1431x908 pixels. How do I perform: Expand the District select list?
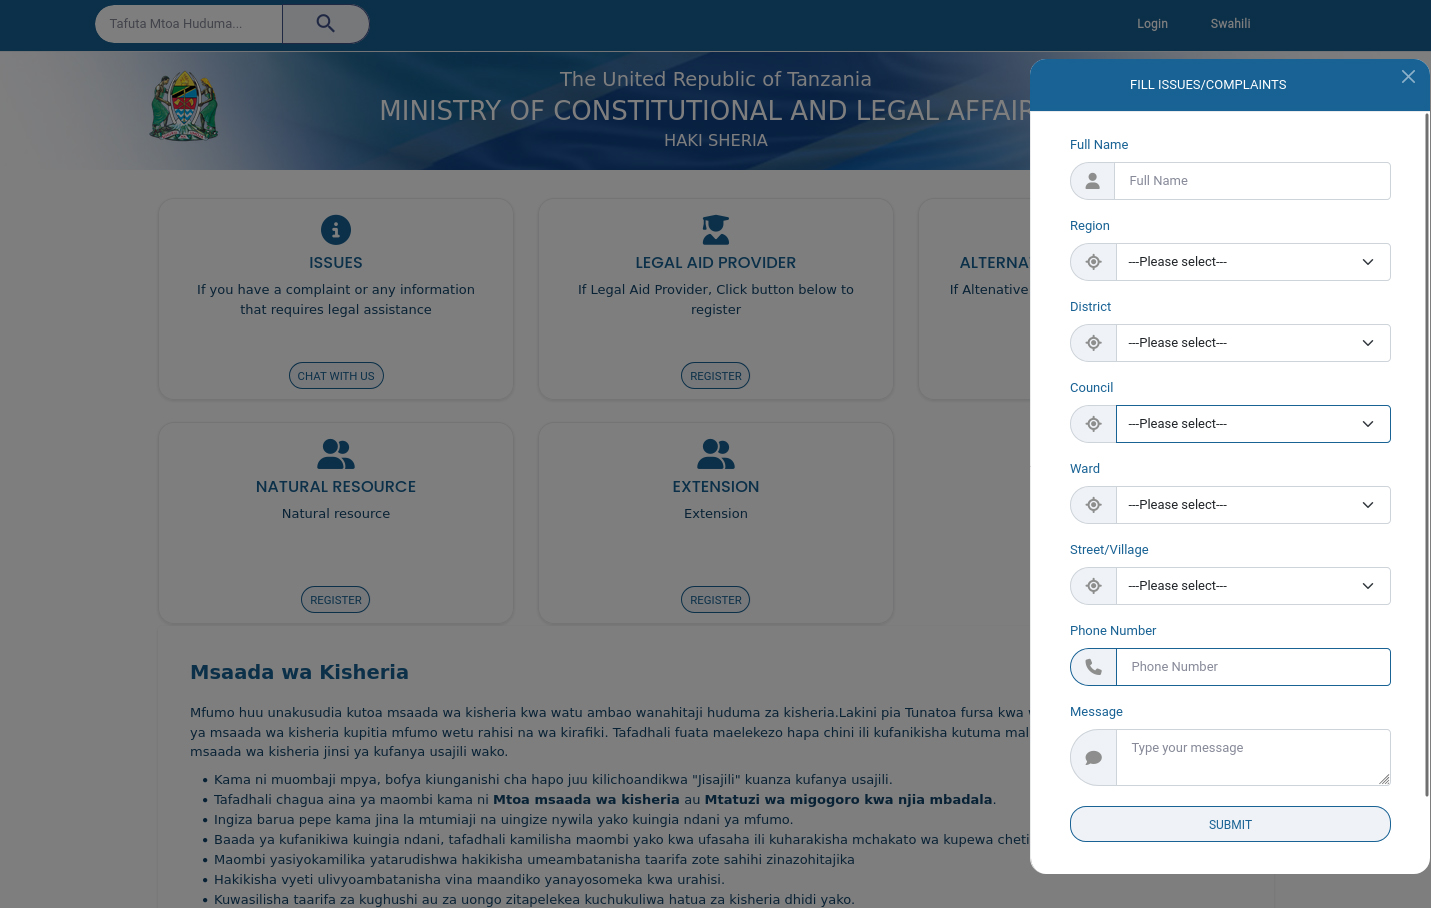point(1252,343)
